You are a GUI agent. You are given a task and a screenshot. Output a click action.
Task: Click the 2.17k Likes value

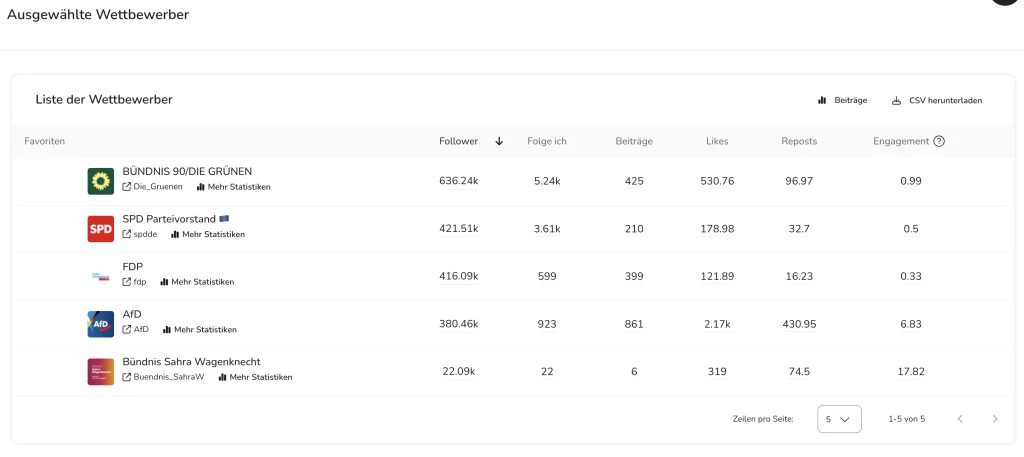(x=717, y=324)
